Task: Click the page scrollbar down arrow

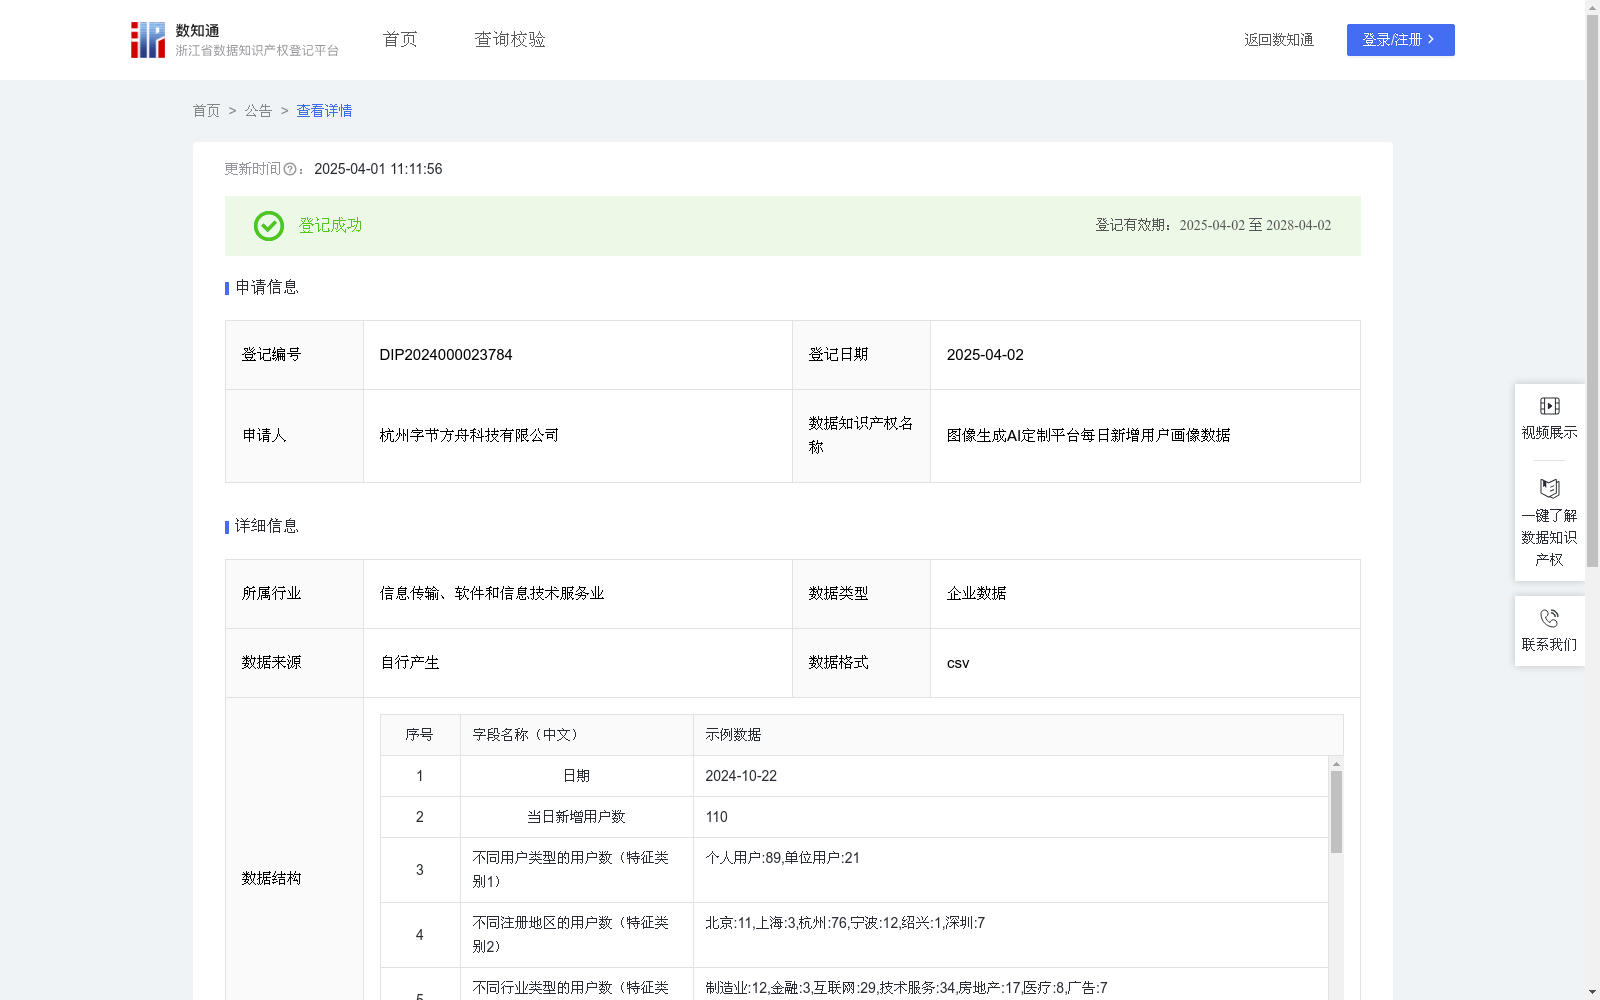Action: (x=1592, y=992)
